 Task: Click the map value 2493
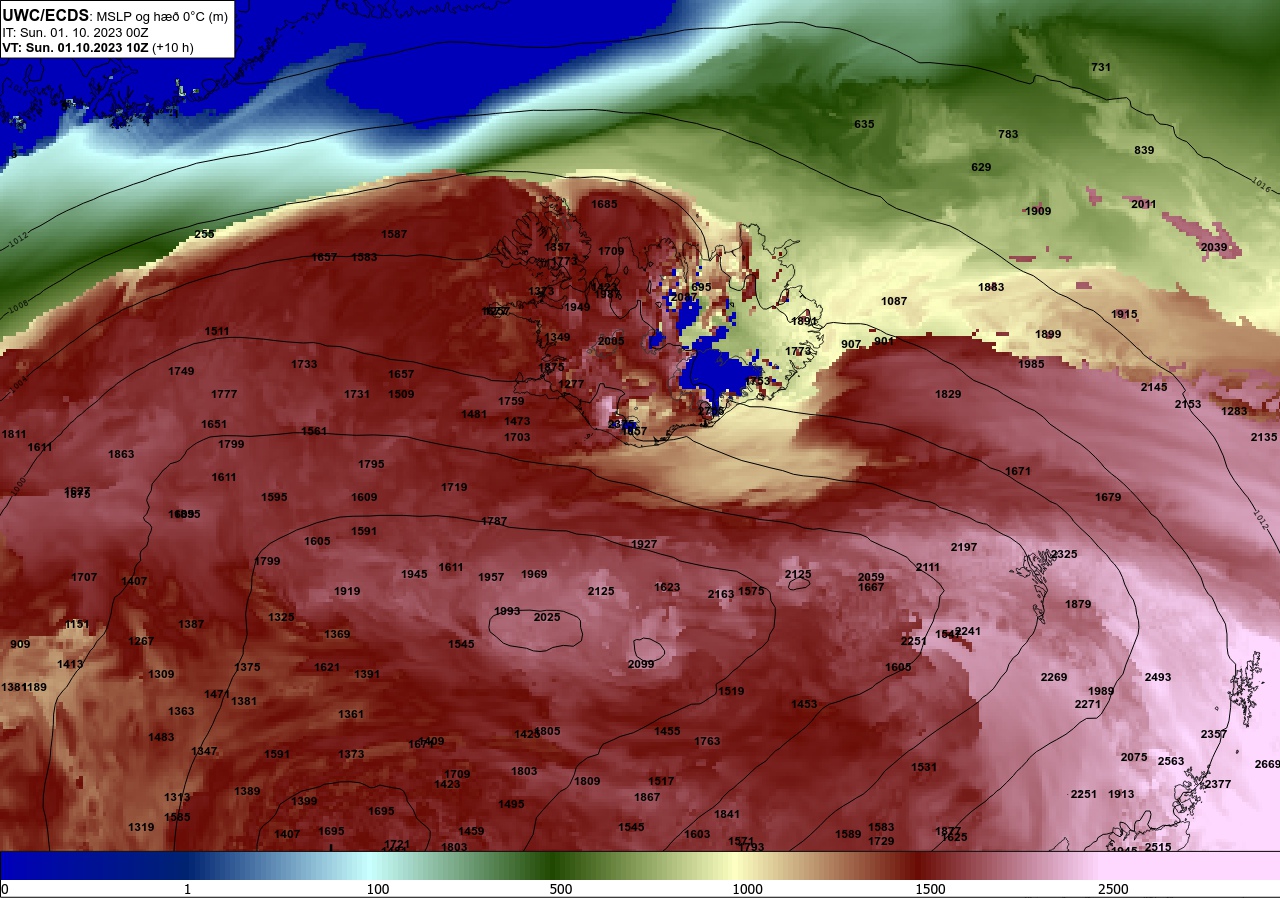[x=1158, y=677]
